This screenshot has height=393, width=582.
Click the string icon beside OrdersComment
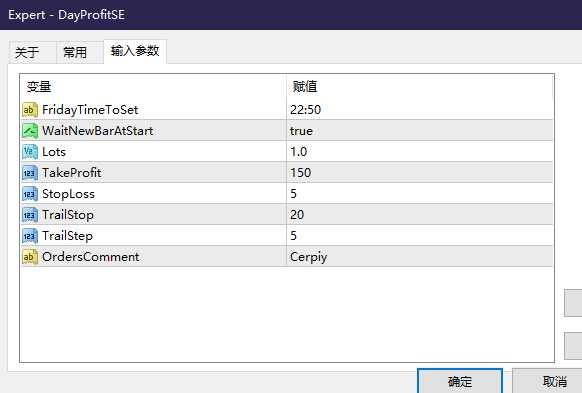tap(30, 257)
